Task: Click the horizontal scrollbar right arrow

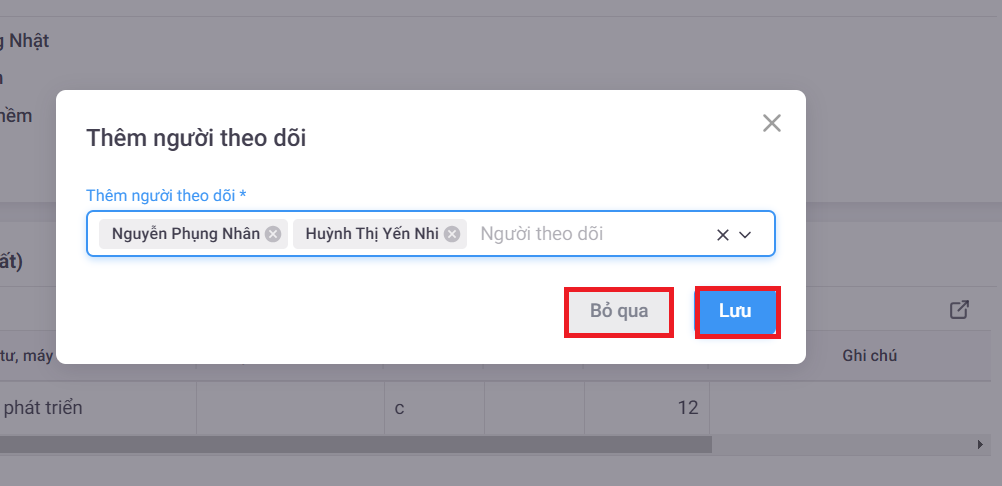Action: (x=980, y=443)
